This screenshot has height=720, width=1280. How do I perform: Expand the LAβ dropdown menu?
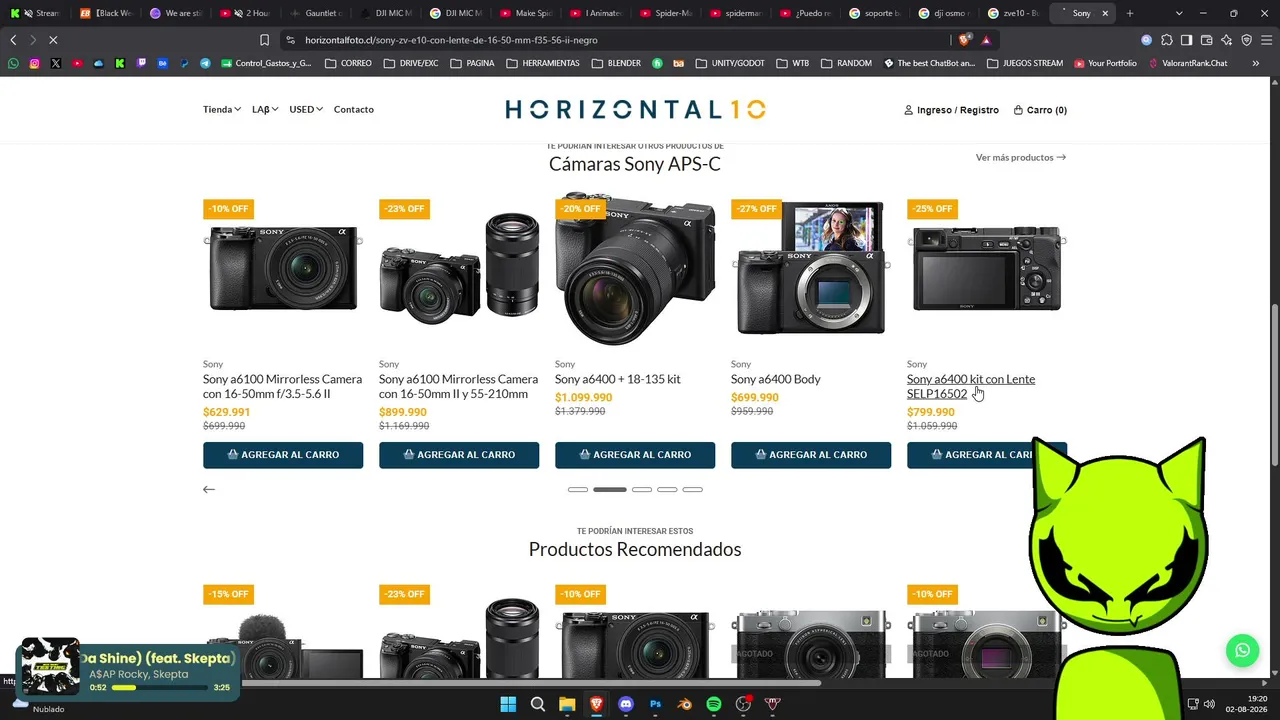click(265, 109)
